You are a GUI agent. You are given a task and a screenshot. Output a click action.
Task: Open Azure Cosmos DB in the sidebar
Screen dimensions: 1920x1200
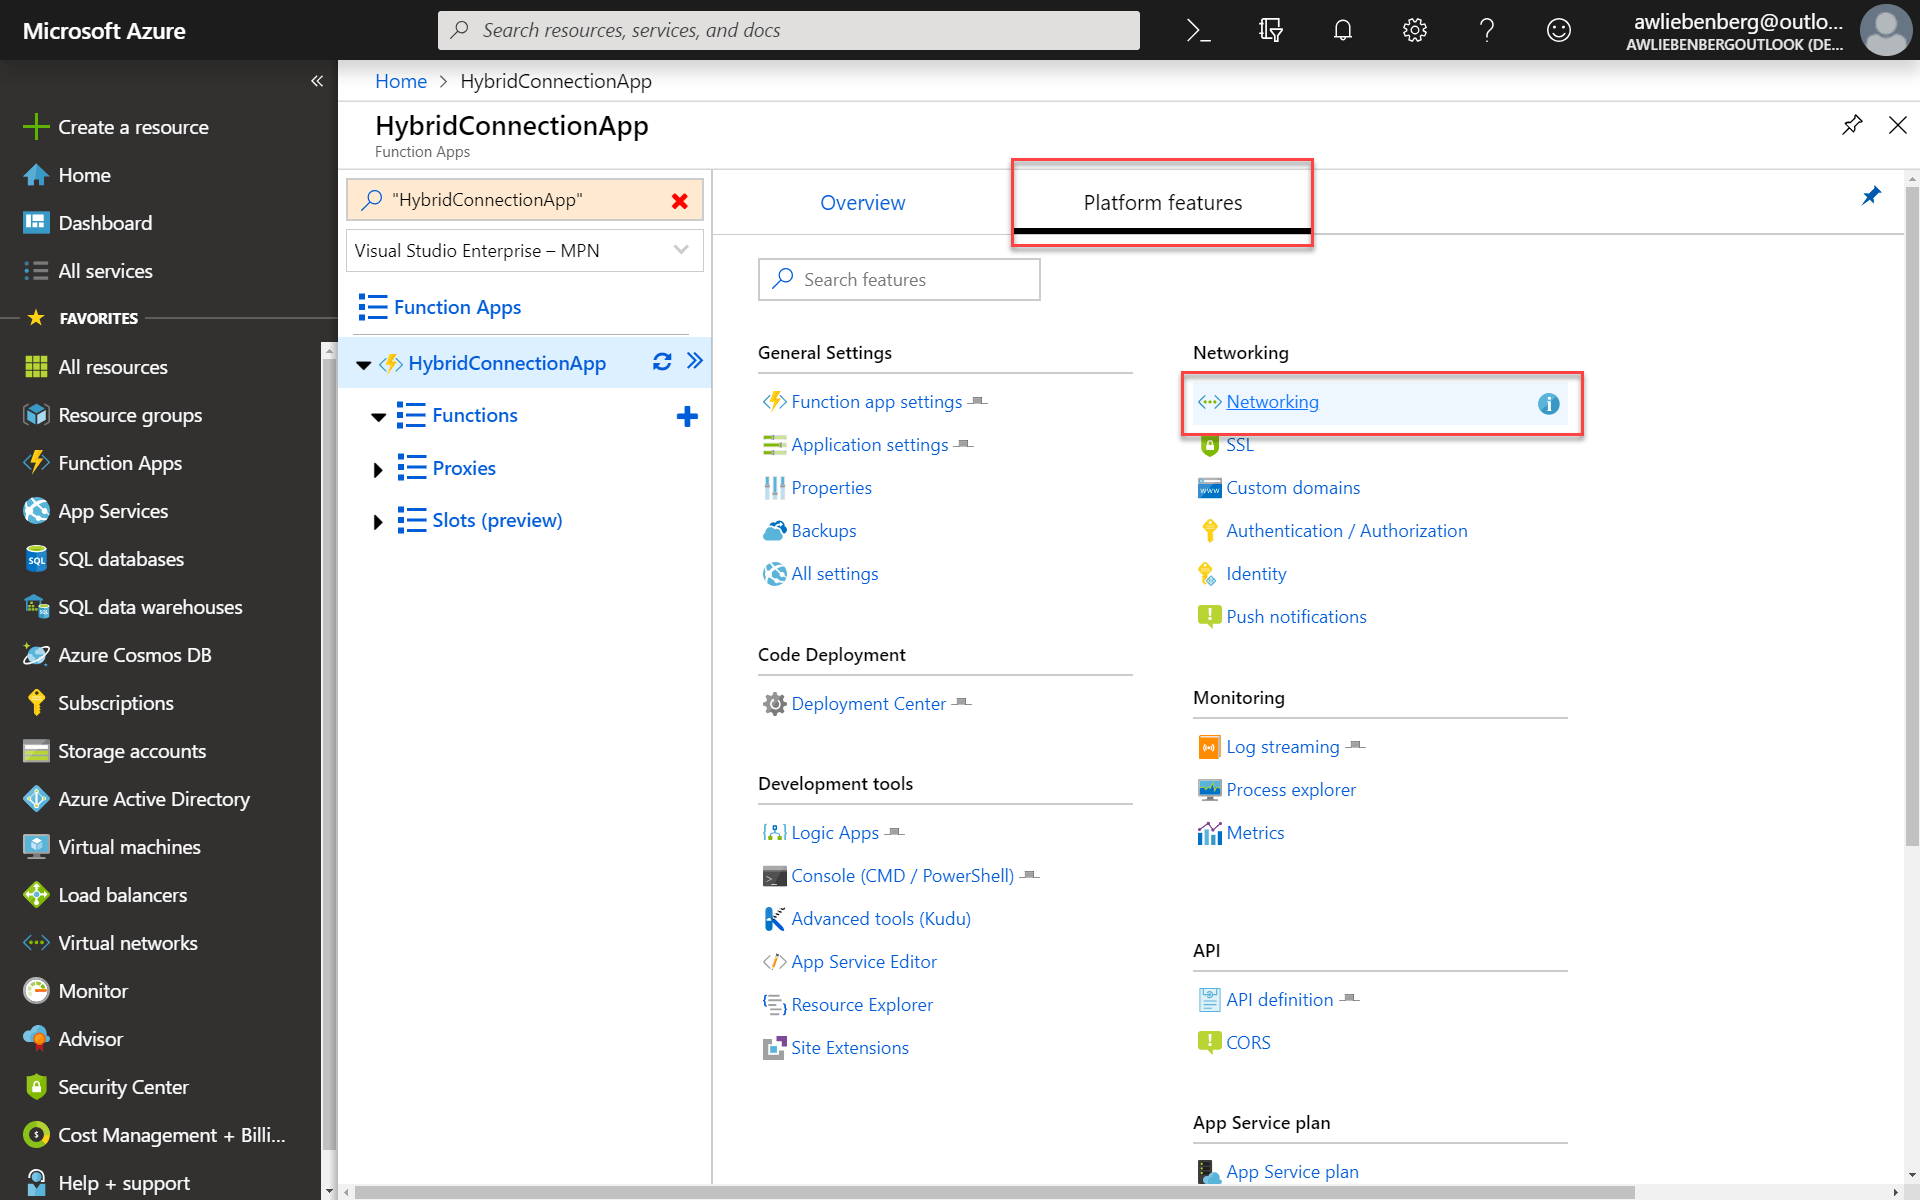(135, 655)
